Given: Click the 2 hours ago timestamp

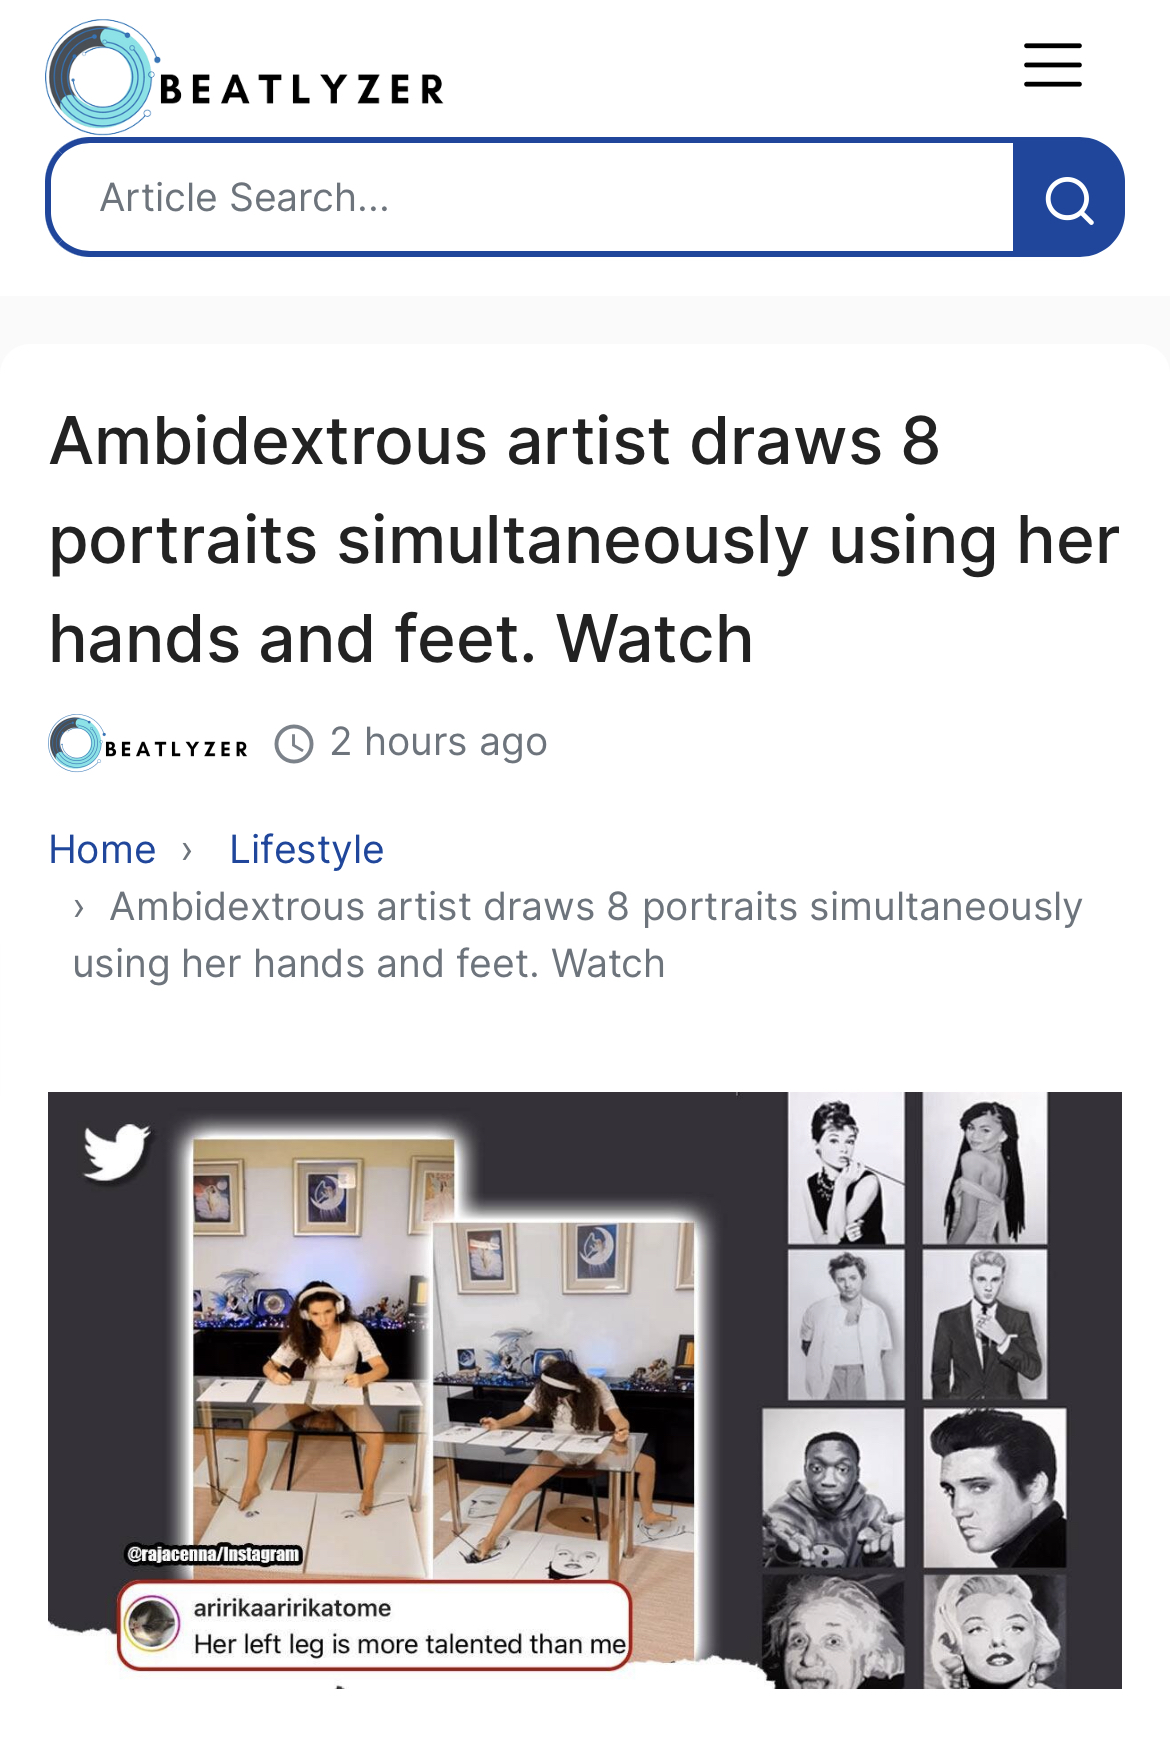Looking at the screenshot, I should [x=439, y=742].
